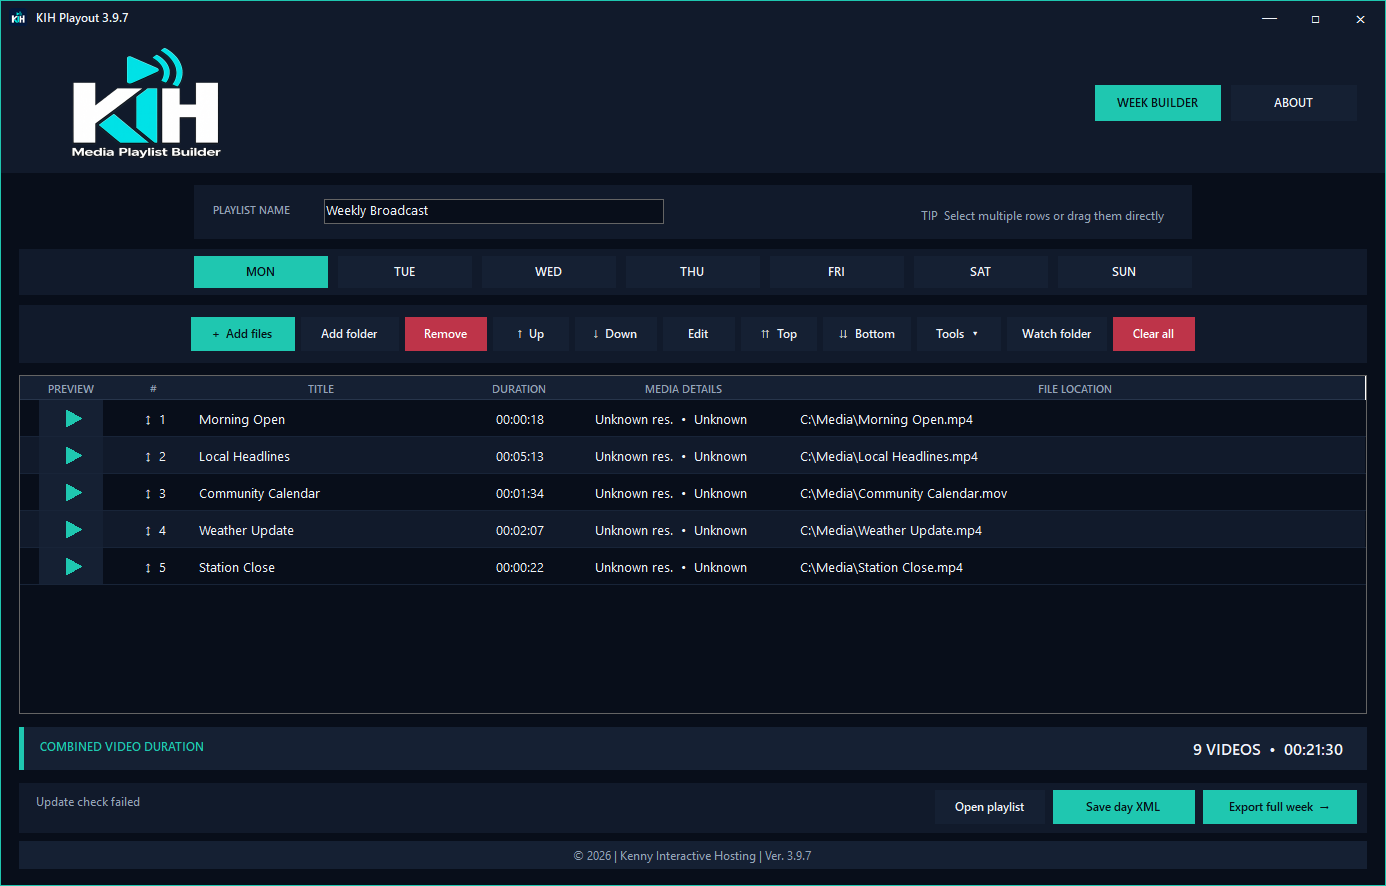Image resolution: width=1386 pixels, height=886 pixels.
Task: Remove the selected playlist item
Action: [x=446, y=334]
